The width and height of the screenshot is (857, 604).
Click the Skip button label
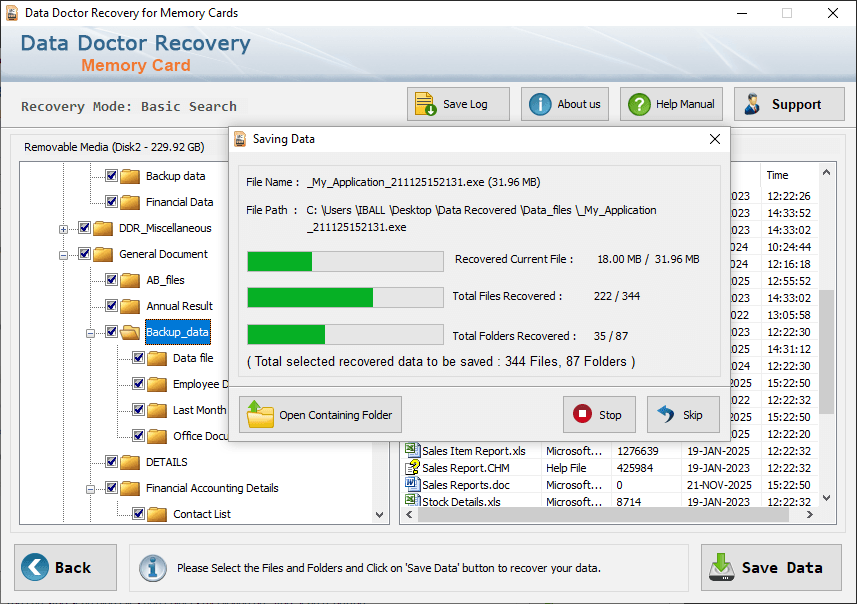coord(692,415)
